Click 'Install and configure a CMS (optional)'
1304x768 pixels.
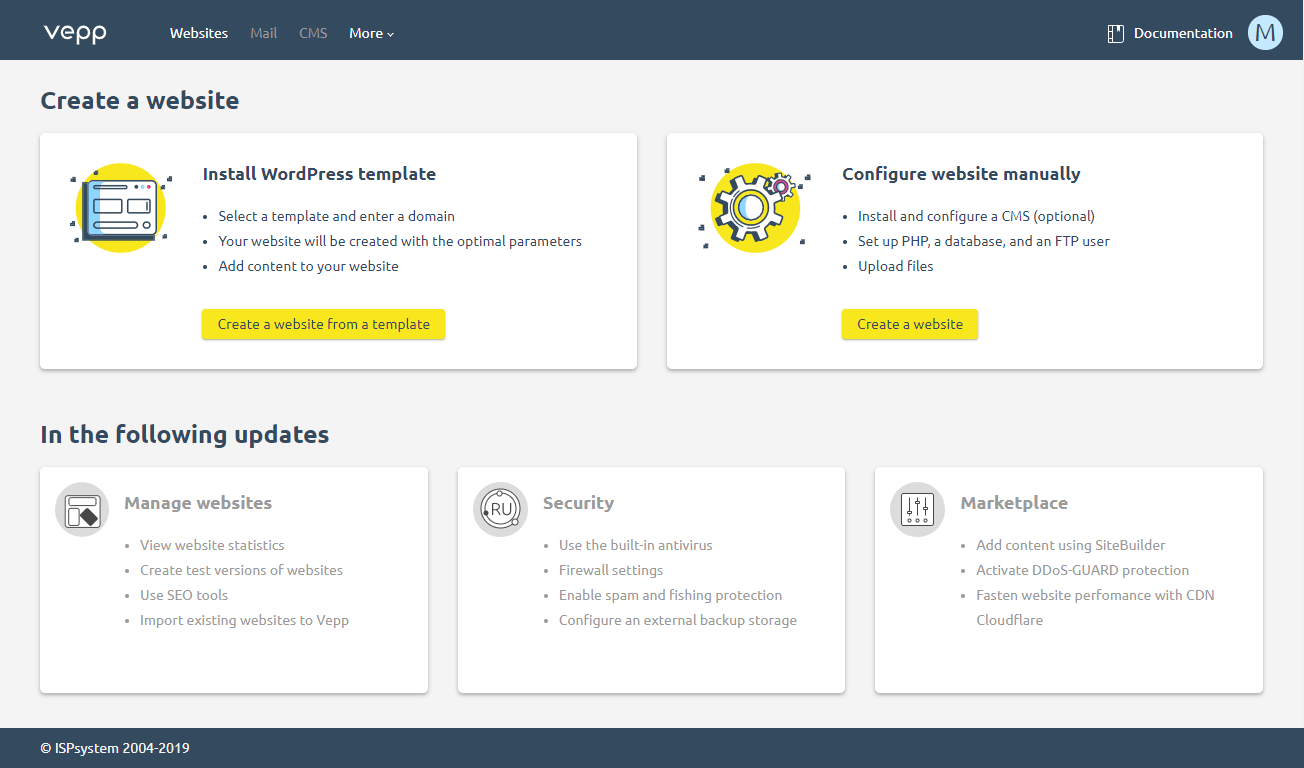[976, 216]
